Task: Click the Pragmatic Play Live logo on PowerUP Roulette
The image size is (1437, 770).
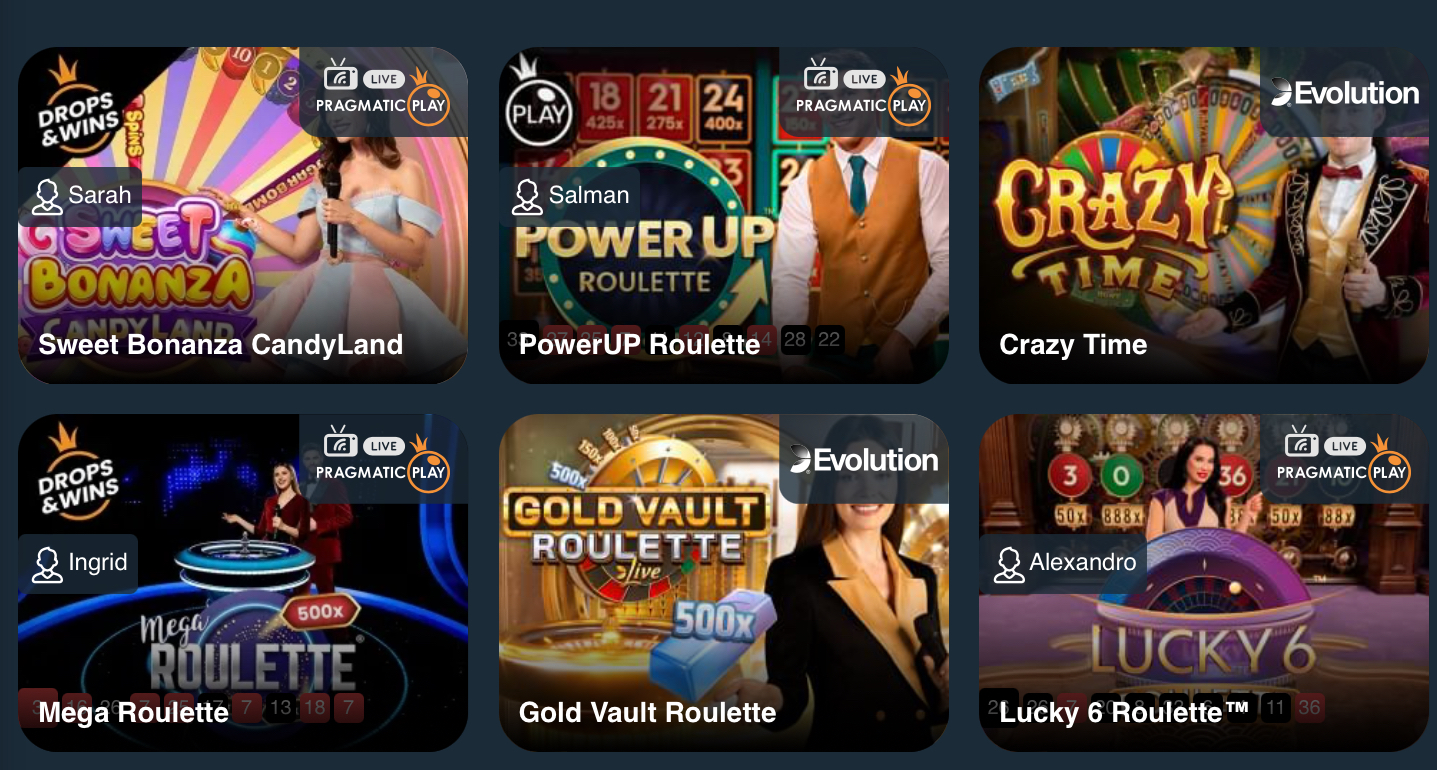Action: [864, 92]
